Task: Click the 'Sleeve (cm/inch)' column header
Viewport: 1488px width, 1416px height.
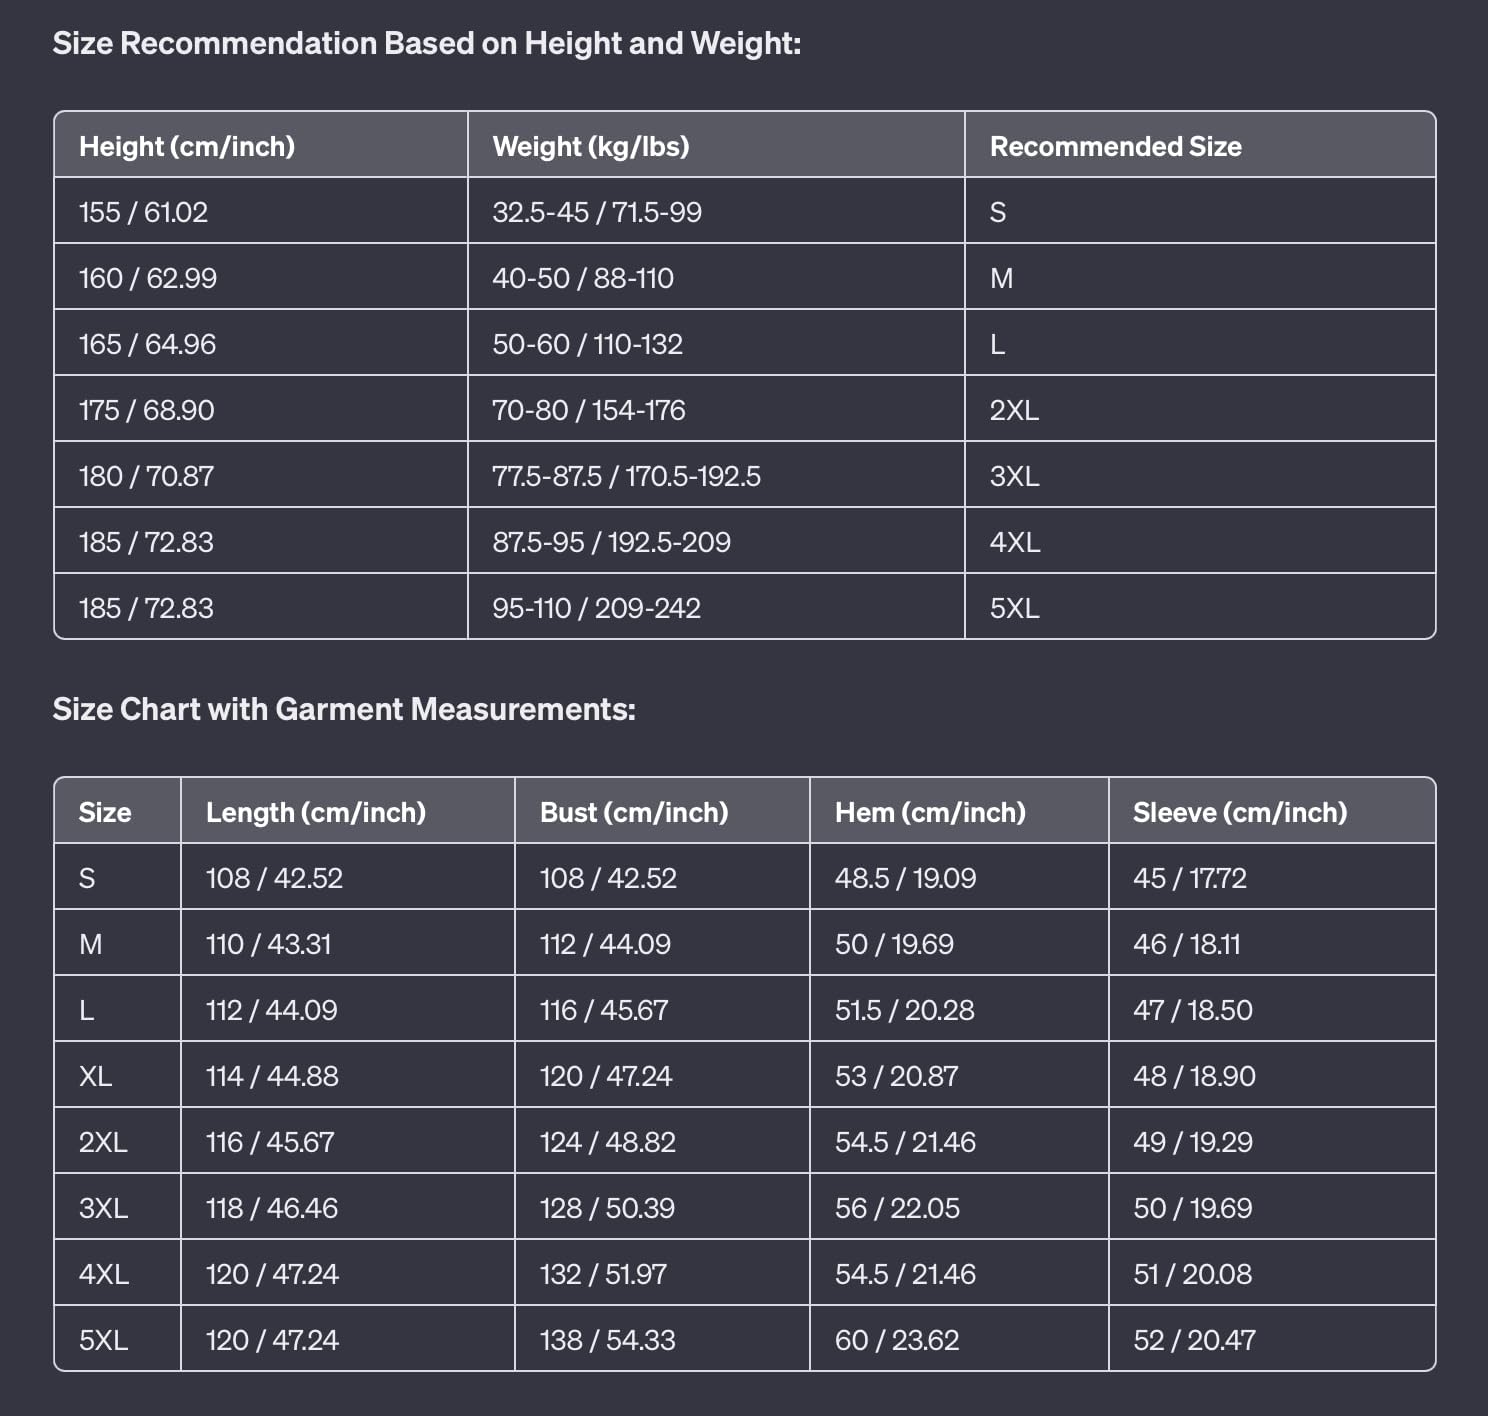Action: 1240,812
